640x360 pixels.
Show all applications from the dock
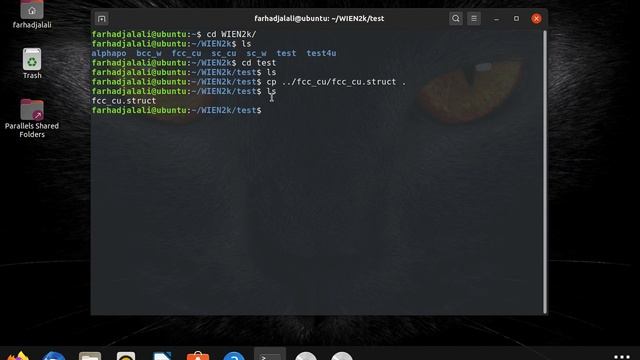(x=622, y=356)
